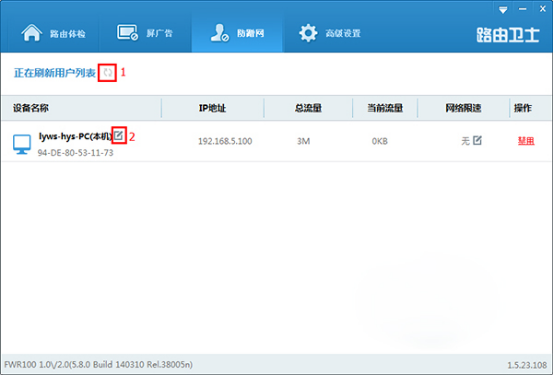Click the 总流量 column header
Image resolution: width=554 pixels, height=376 pixels.
pyautogui.click(x=308, y=108)
